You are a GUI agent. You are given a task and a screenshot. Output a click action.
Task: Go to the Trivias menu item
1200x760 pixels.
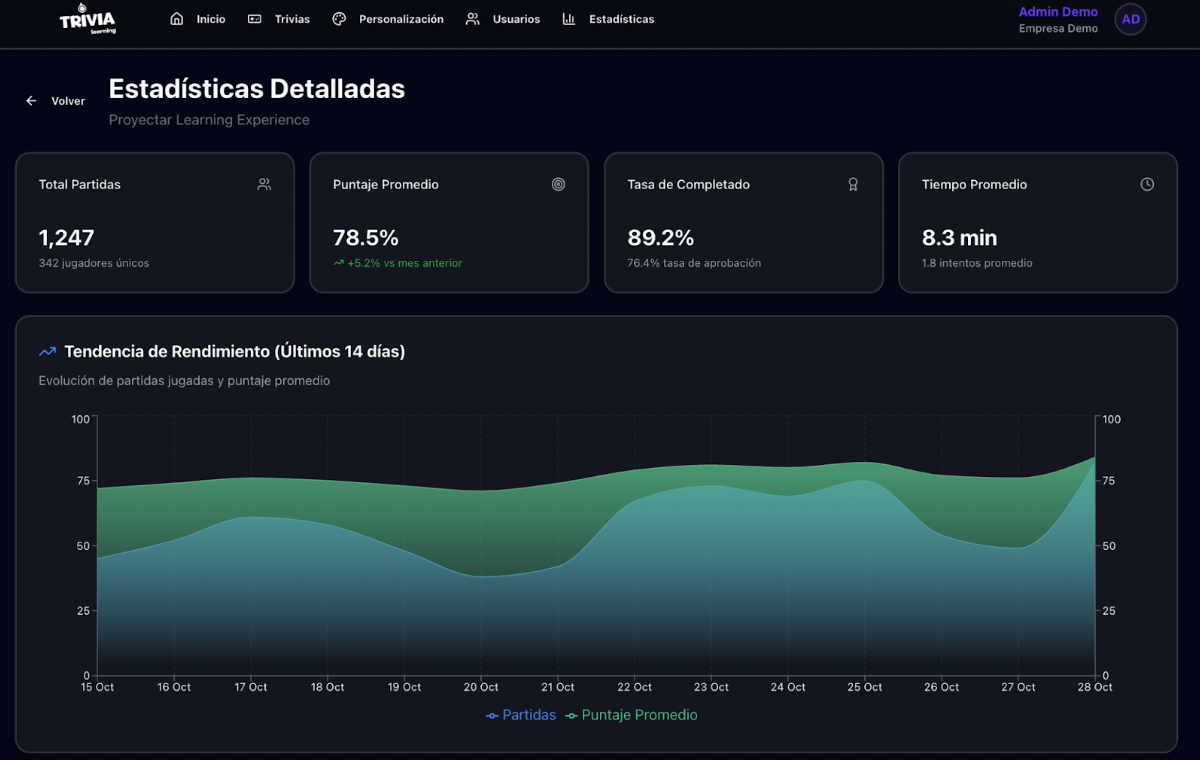(x=292, y=19)
